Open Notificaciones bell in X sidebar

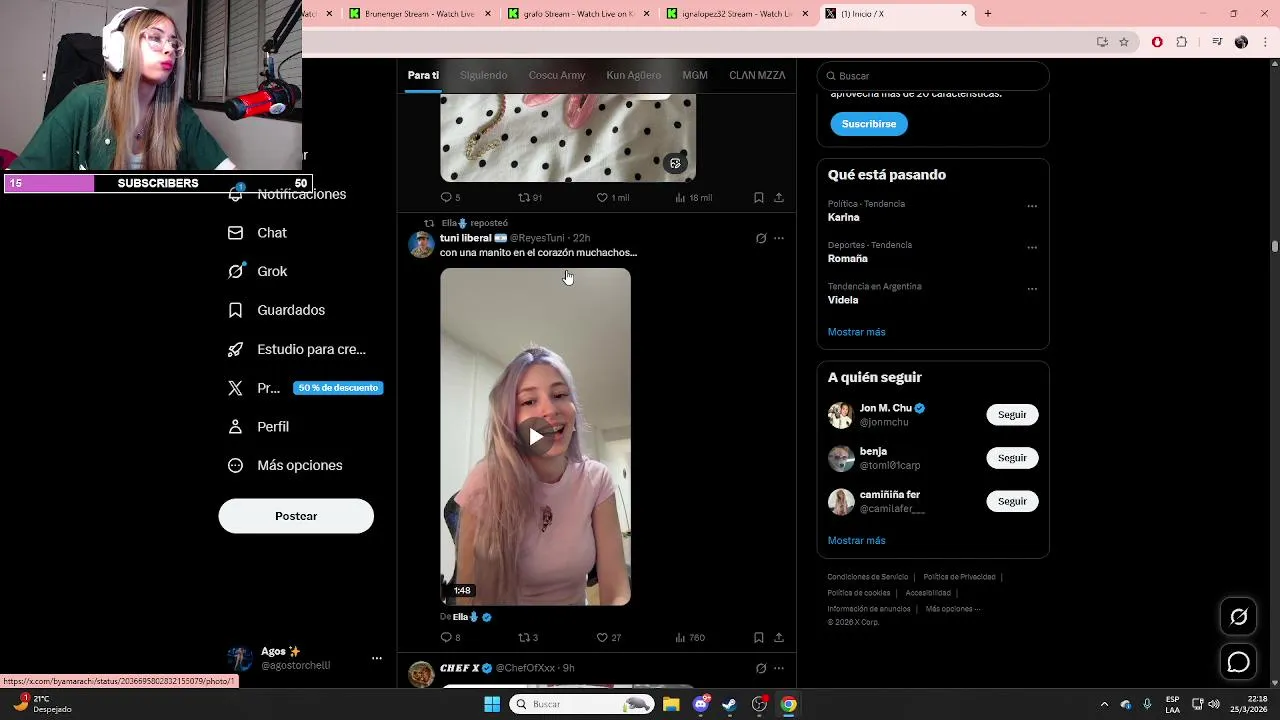(x=236, y=194)
